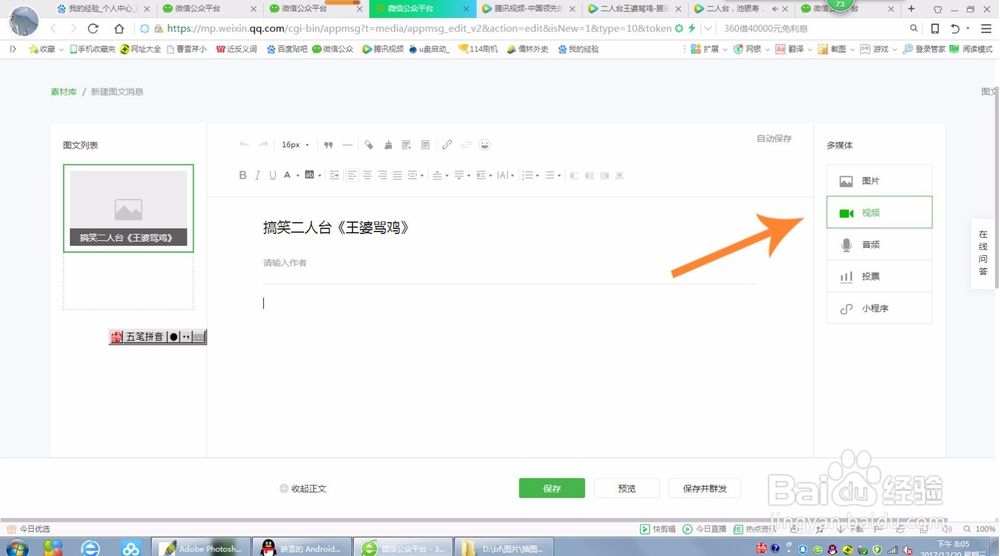Insert a blockquote with the quote icon
Screen dimensions: 1000x556
point(328,145)
